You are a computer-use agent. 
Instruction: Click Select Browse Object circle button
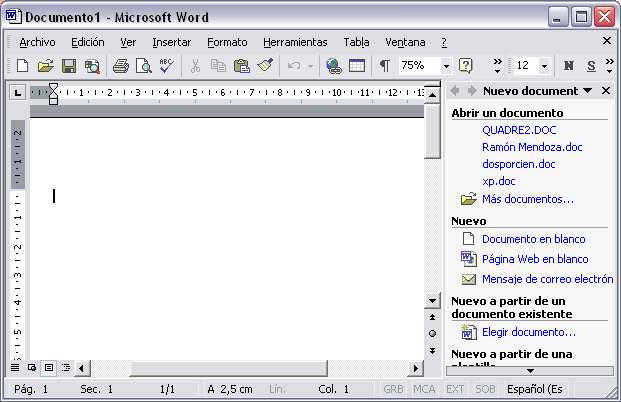(432, 333)
